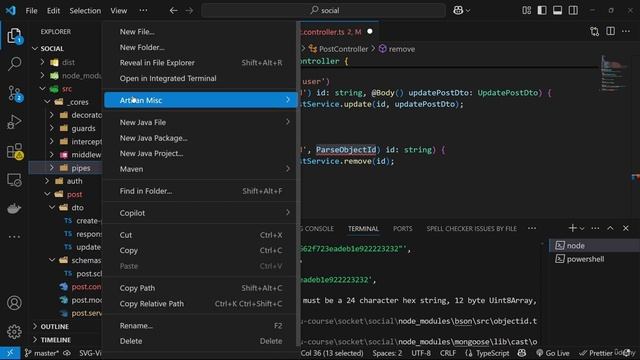Show additional views ellipsis in activity bar
This screenshot has height=360, width=640.
pos(14,236)
